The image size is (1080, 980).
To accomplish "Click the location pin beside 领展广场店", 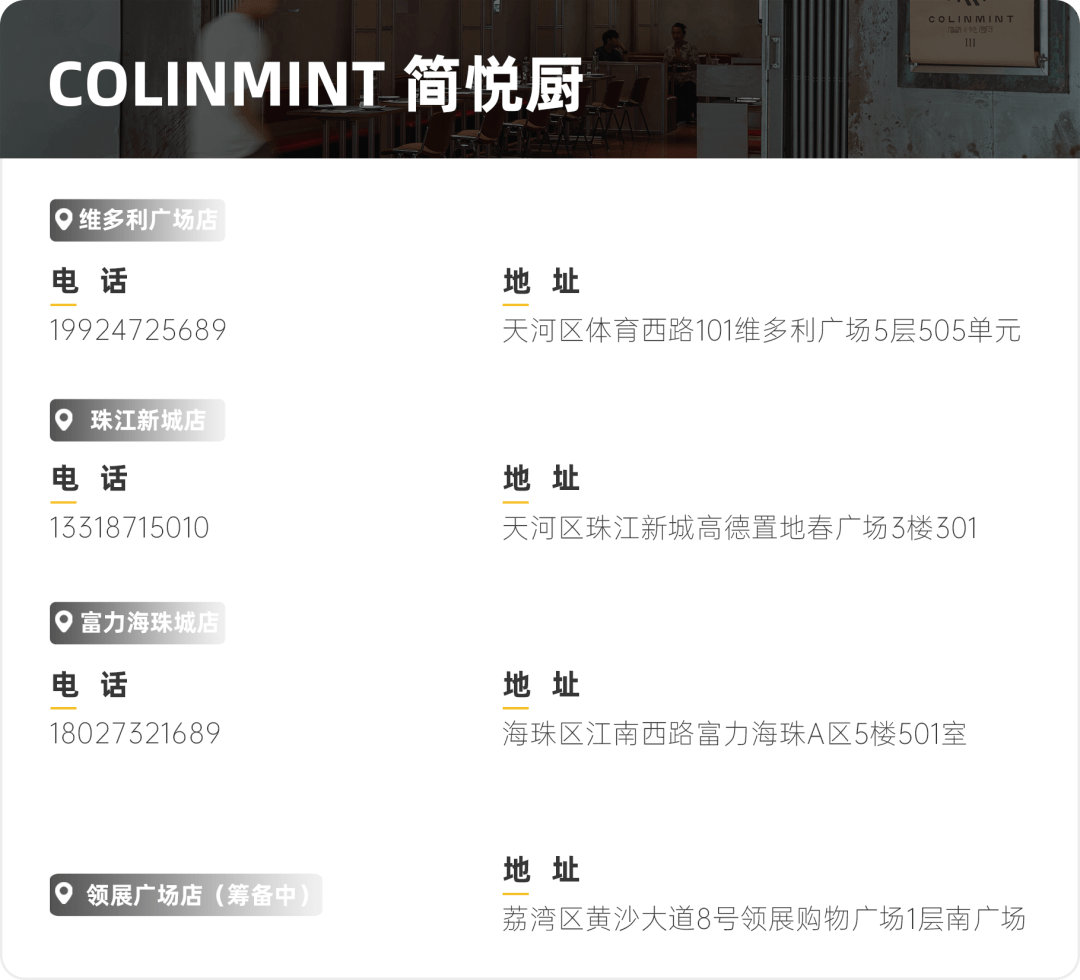I will [63, 894].
